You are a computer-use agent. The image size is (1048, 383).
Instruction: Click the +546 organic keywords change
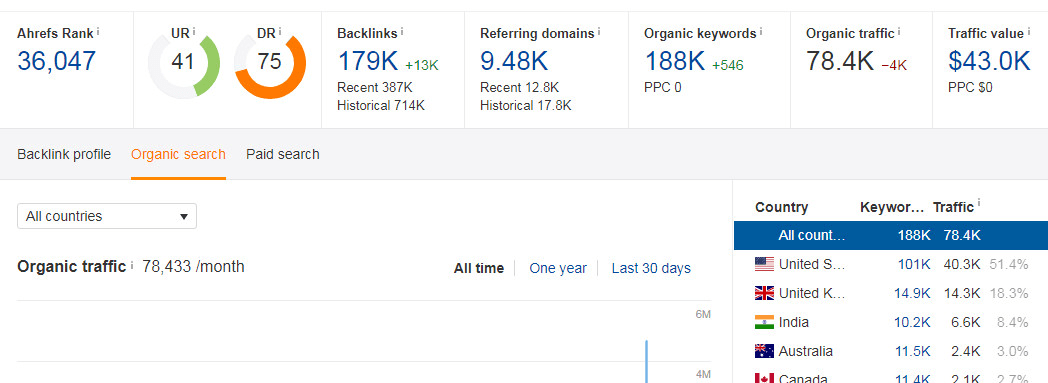click(x=728, y=66)
